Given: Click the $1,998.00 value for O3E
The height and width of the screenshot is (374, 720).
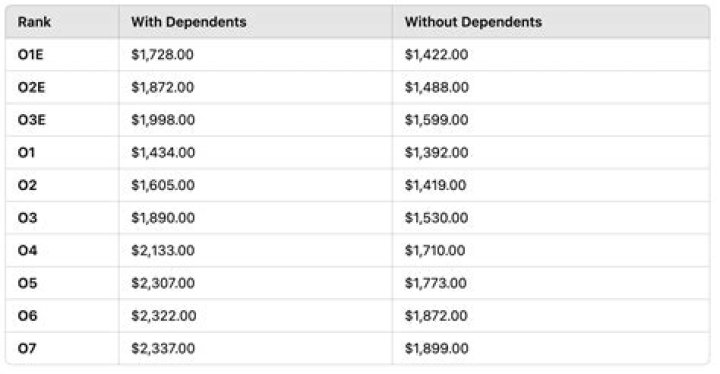Looking at the screenshot, I should 163,120.
